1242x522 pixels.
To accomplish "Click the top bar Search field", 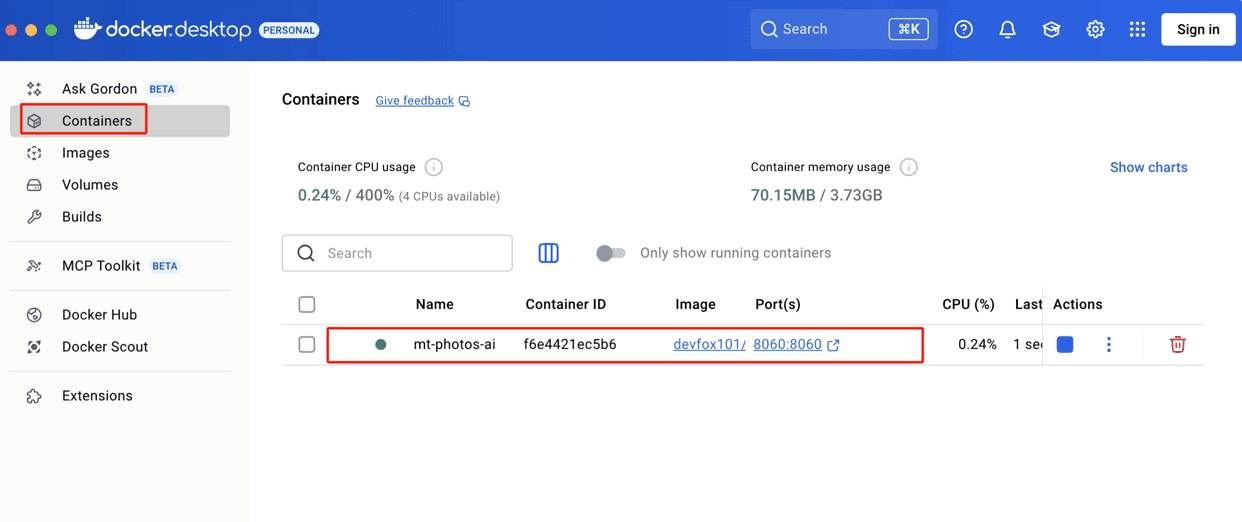I will [x=844, y=29].
